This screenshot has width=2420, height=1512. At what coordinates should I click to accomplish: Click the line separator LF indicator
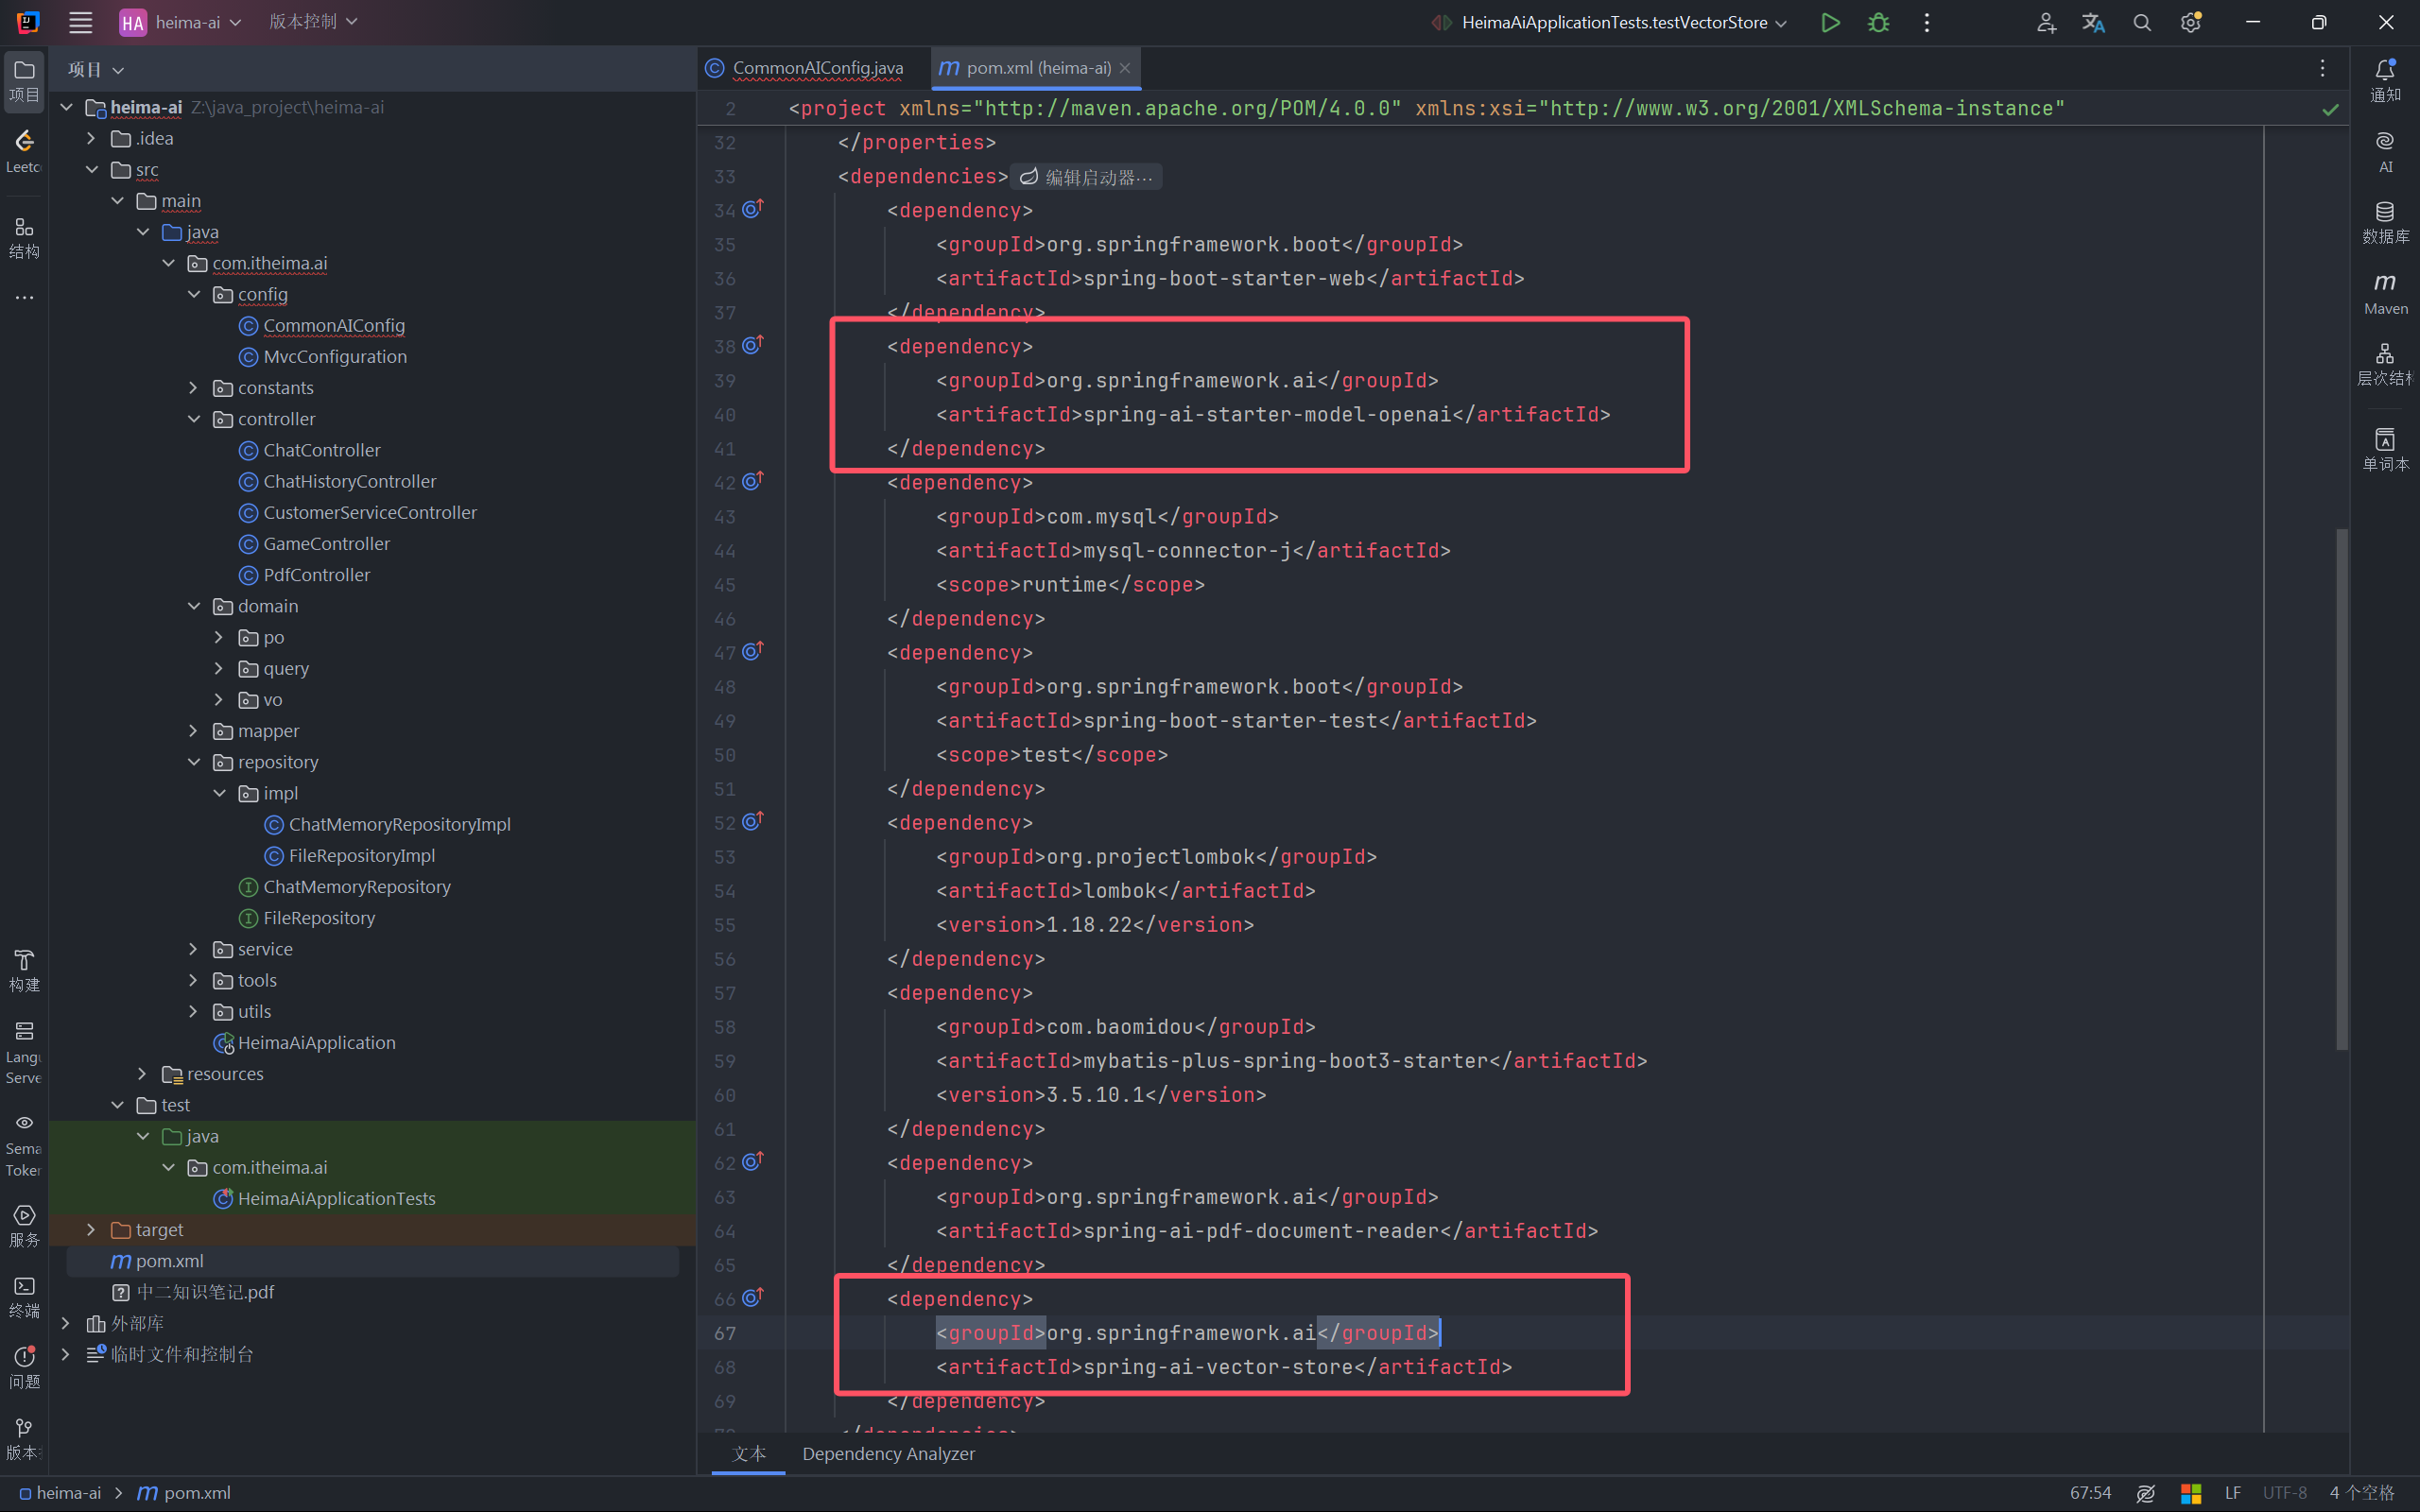[2232, 1493]
